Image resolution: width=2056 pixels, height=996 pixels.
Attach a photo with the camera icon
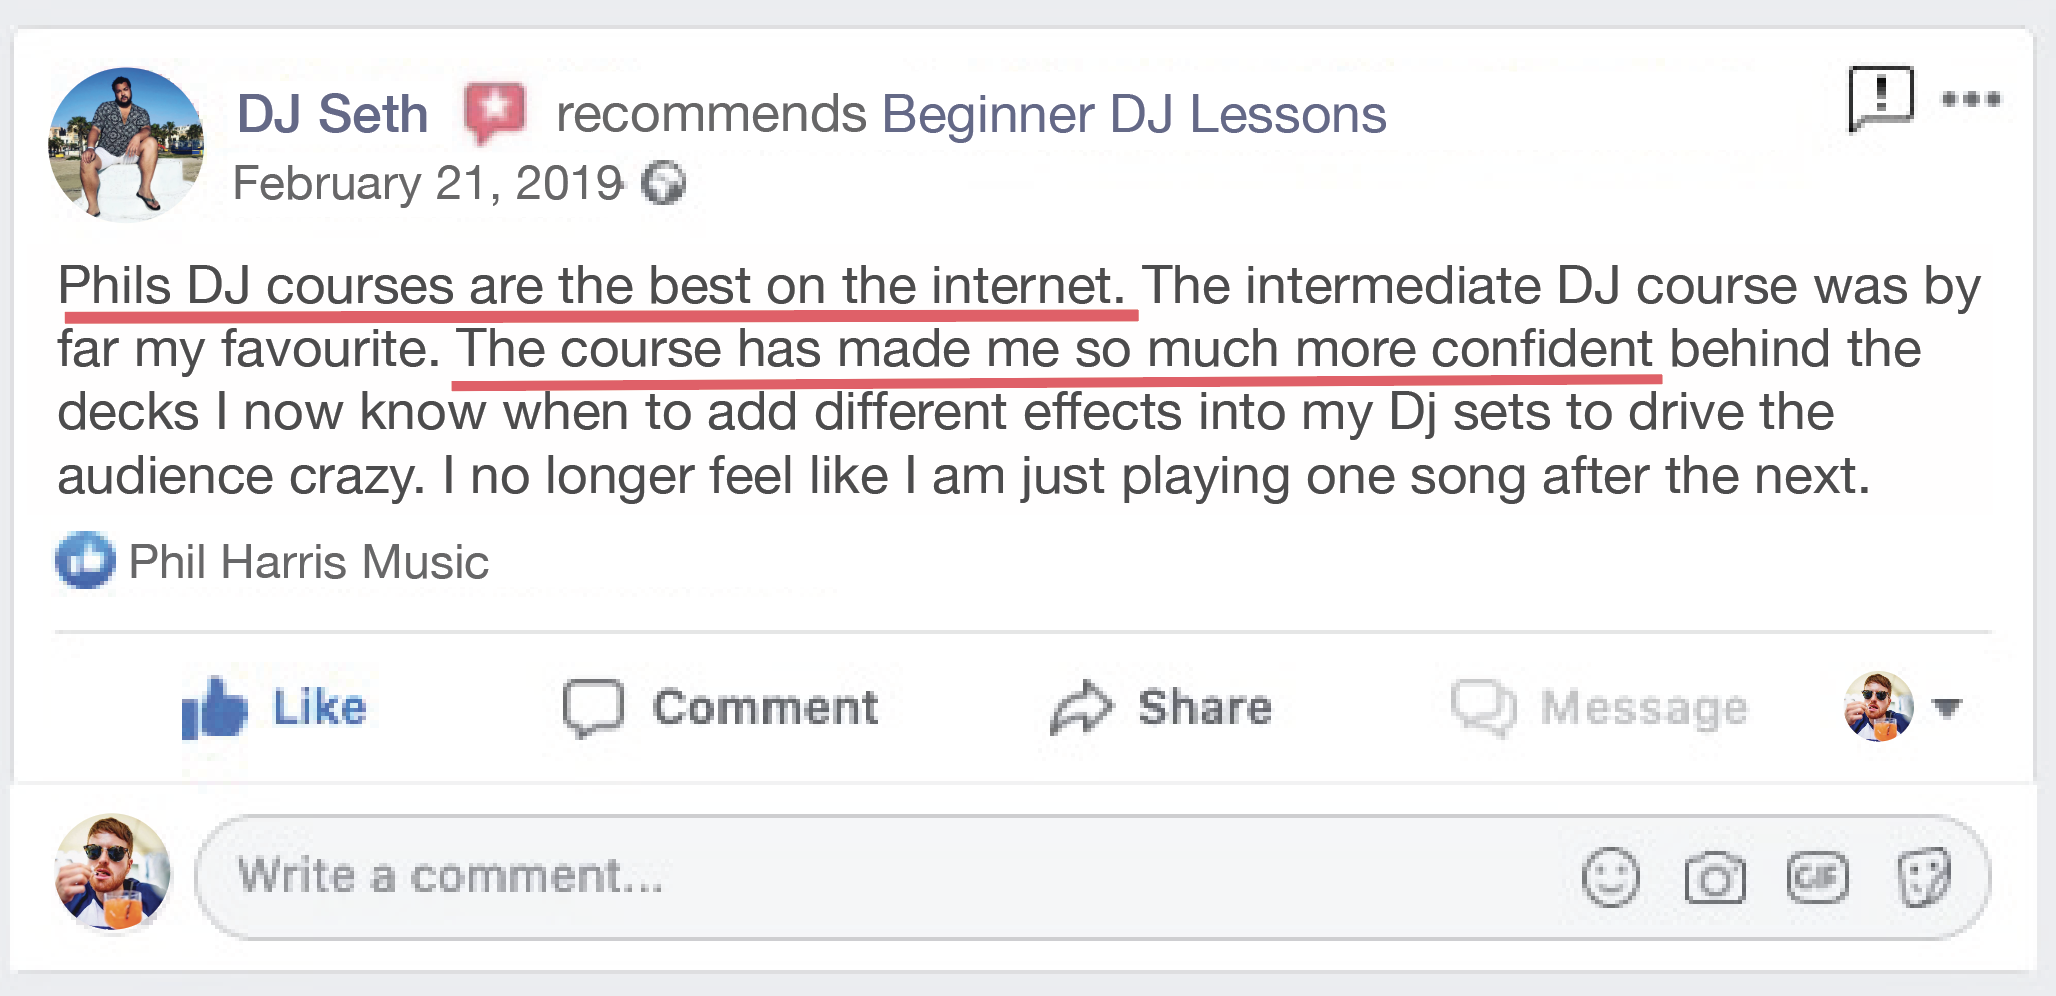(1715, 878)
